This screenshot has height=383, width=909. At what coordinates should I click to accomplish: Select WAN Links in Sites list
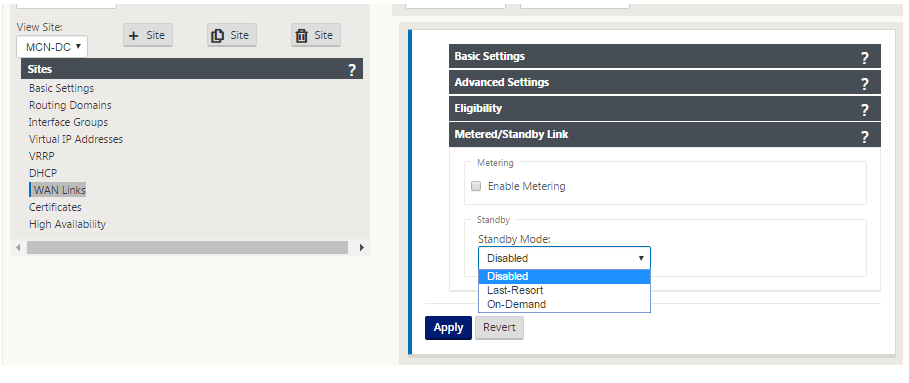59,190
